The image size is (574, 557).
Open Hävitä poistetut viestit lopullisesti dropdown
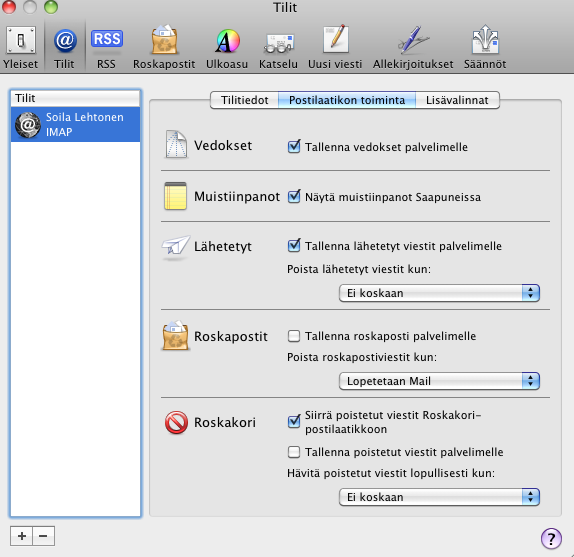[x=439, y=497]
